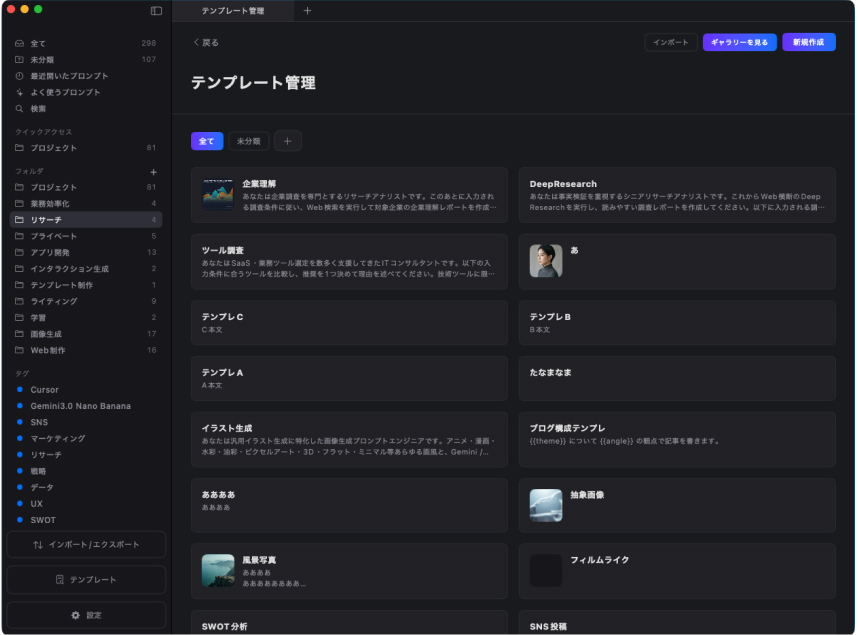Open the ああああ template card

click(349, 505)
